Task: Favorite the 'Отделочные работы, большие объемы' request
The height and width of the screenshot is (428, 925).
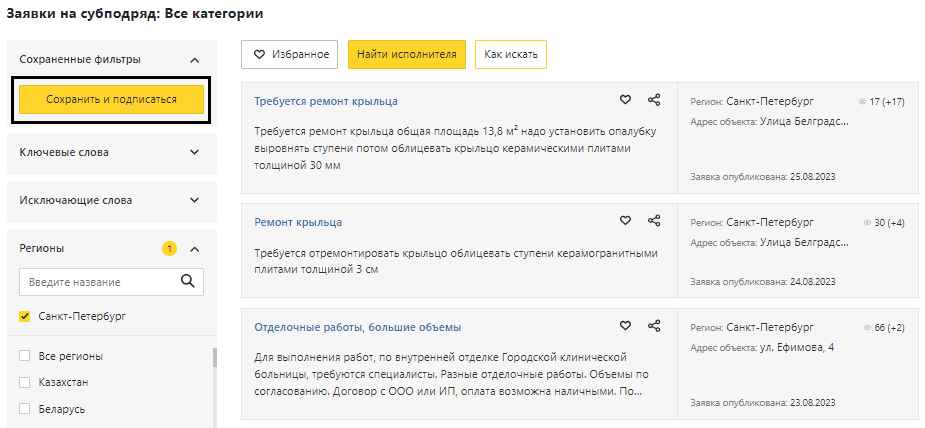Action: 625,326
